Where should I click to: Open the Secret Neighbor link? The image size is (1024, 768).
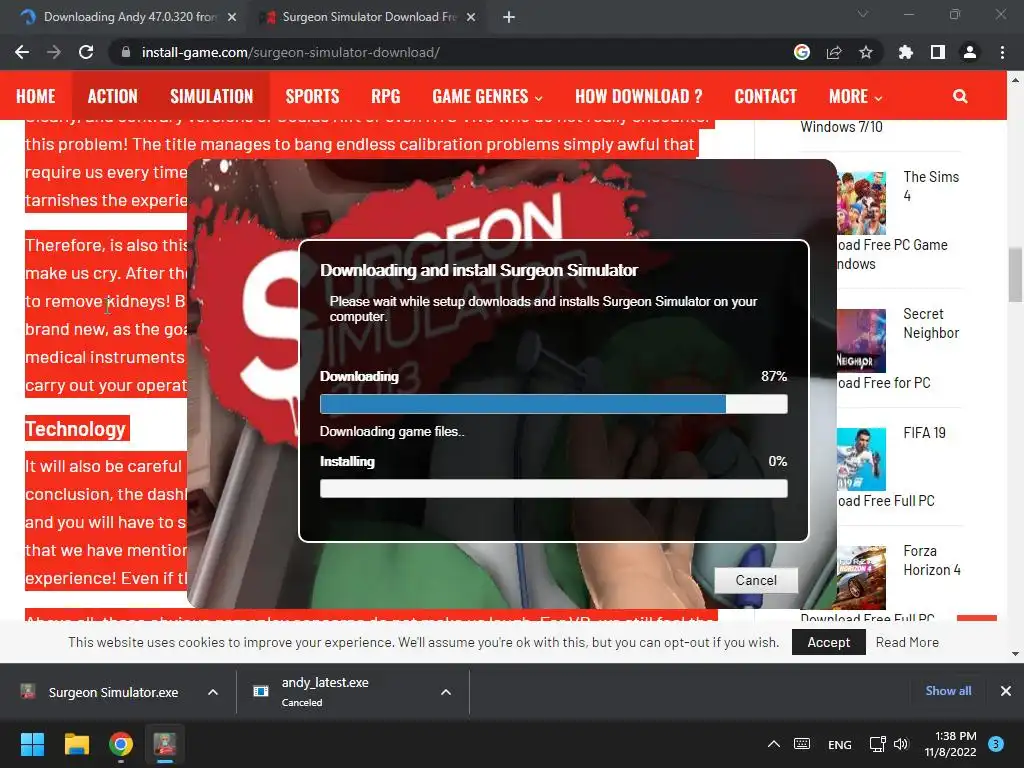click(x=931, y=323)
